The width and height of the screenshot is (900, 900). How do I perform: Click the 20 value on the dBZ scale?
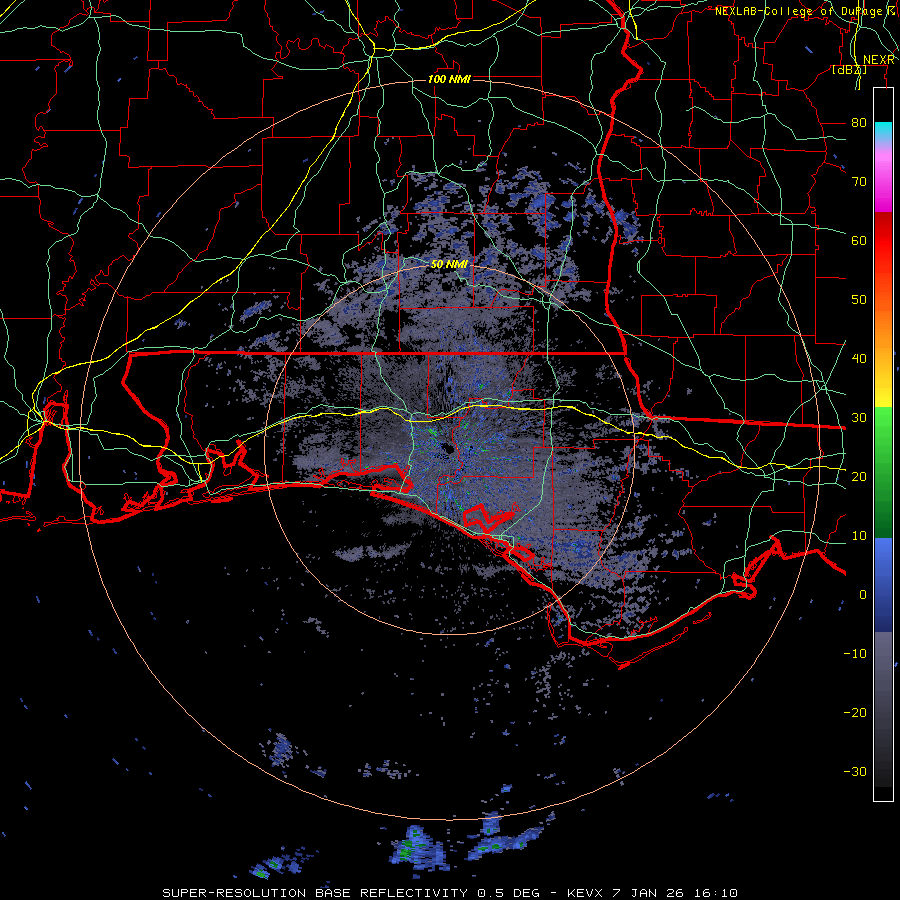coord(859,476)
